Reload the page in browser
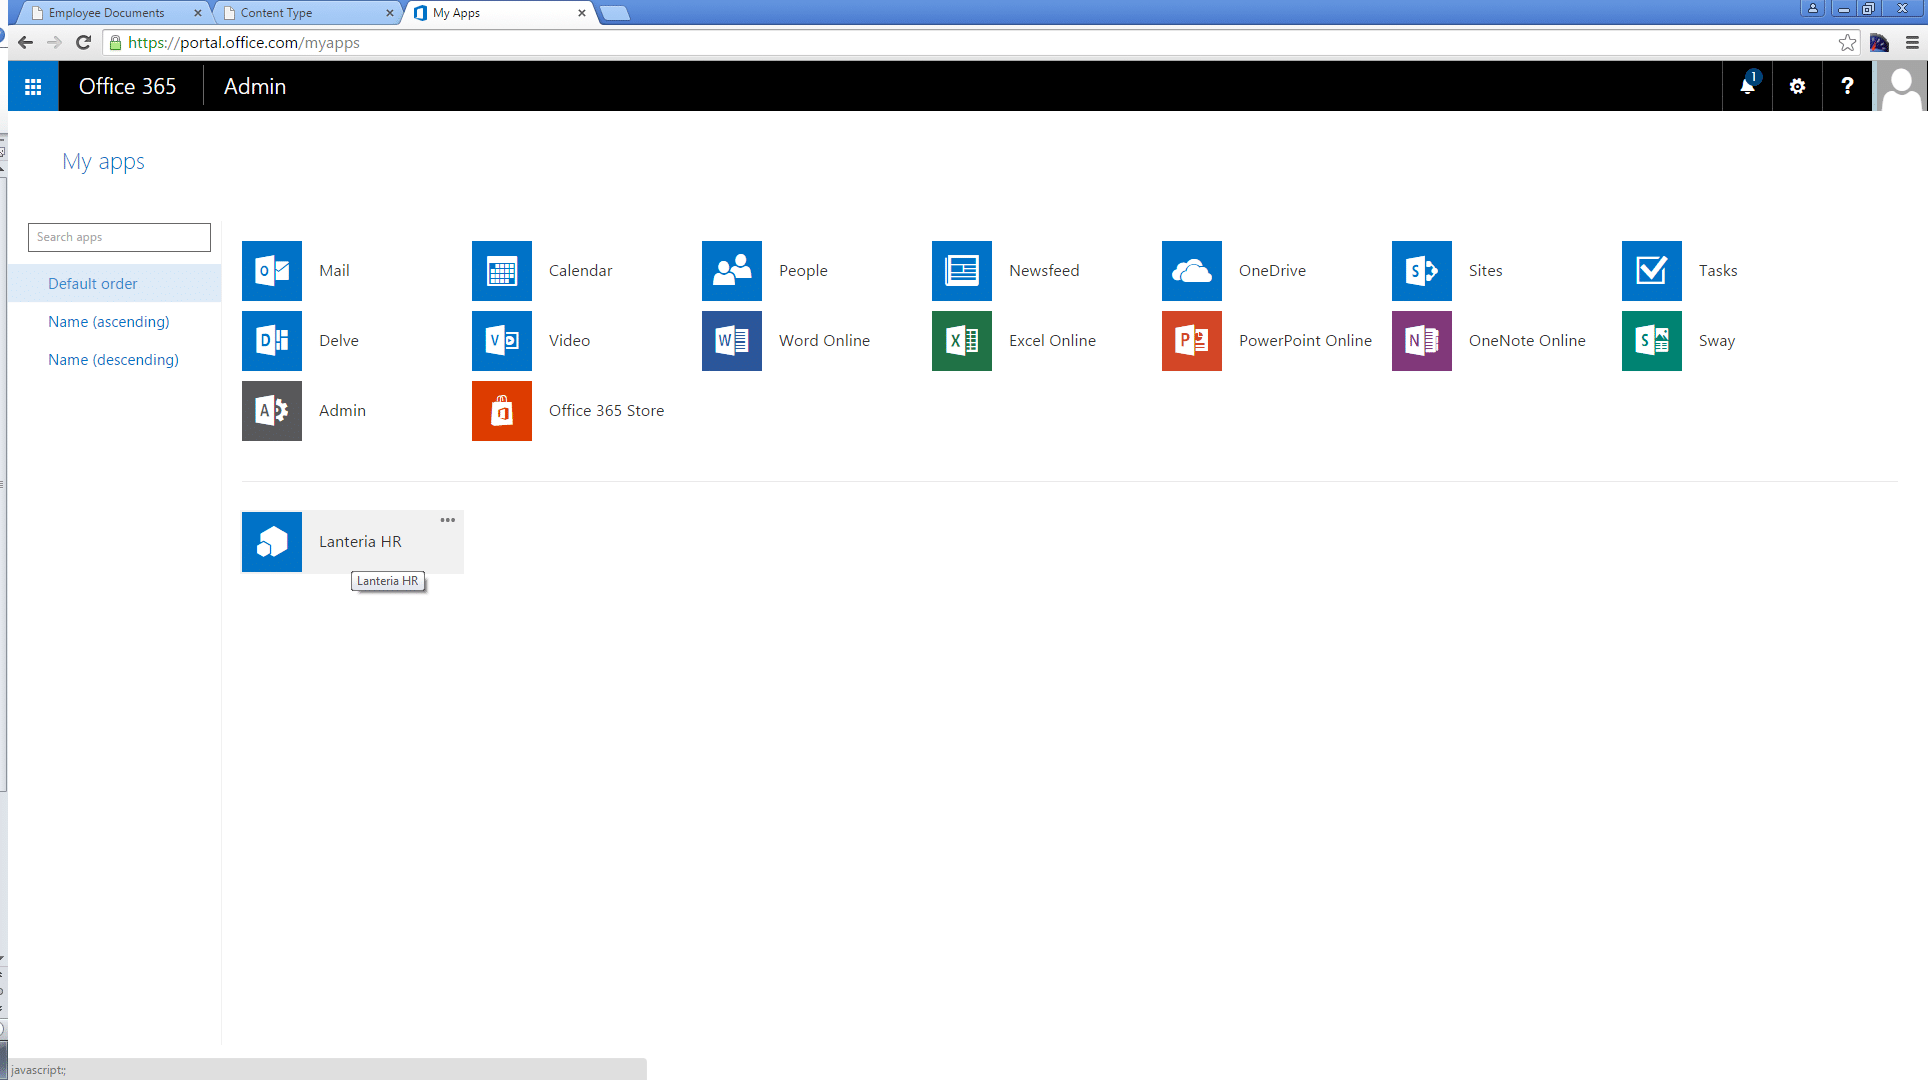Image resolution: width=1928 pixels, height=1080 pixels. point(84,43)
